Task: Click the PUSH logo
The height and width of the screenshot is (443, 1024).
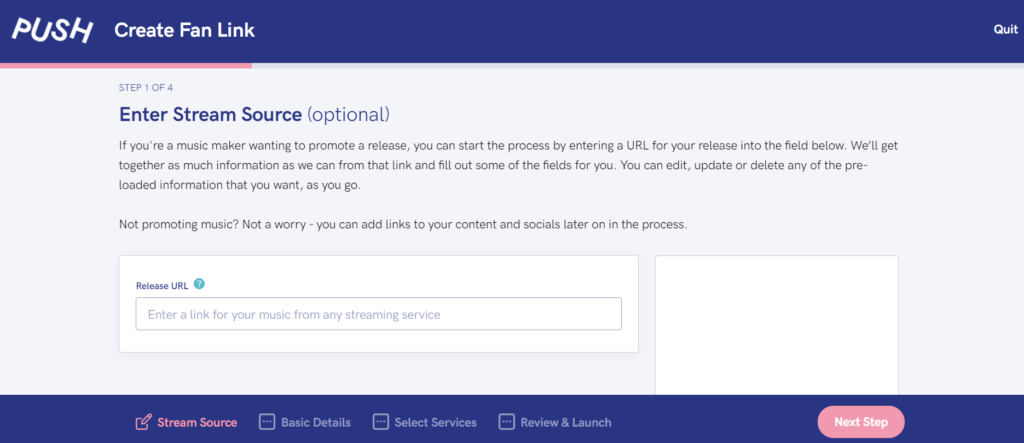Action: [53, 30]
